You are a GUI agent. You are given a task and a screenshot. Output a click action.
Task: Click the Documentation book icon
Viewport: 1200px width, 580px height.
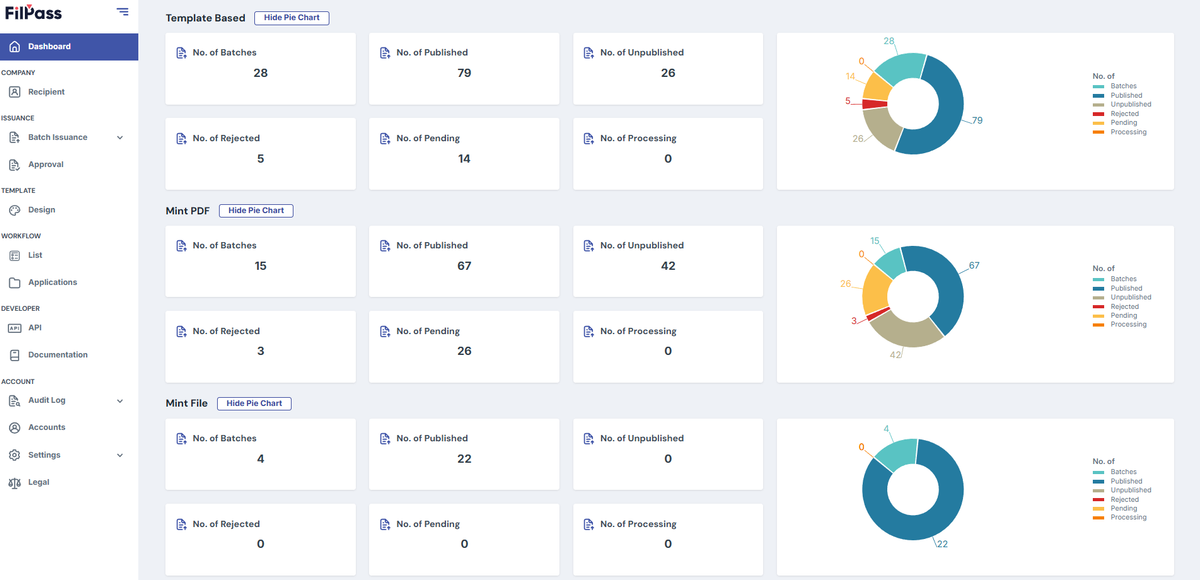(14, 355)
